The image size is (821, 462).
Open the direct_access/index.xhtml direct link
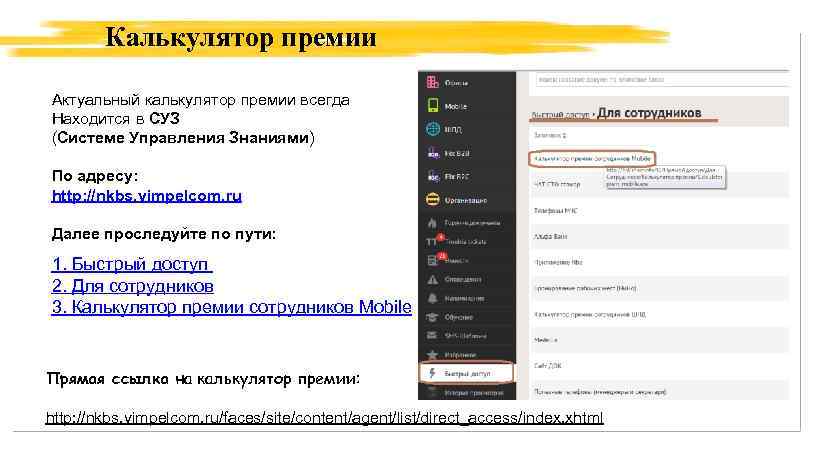click(325, 417)
